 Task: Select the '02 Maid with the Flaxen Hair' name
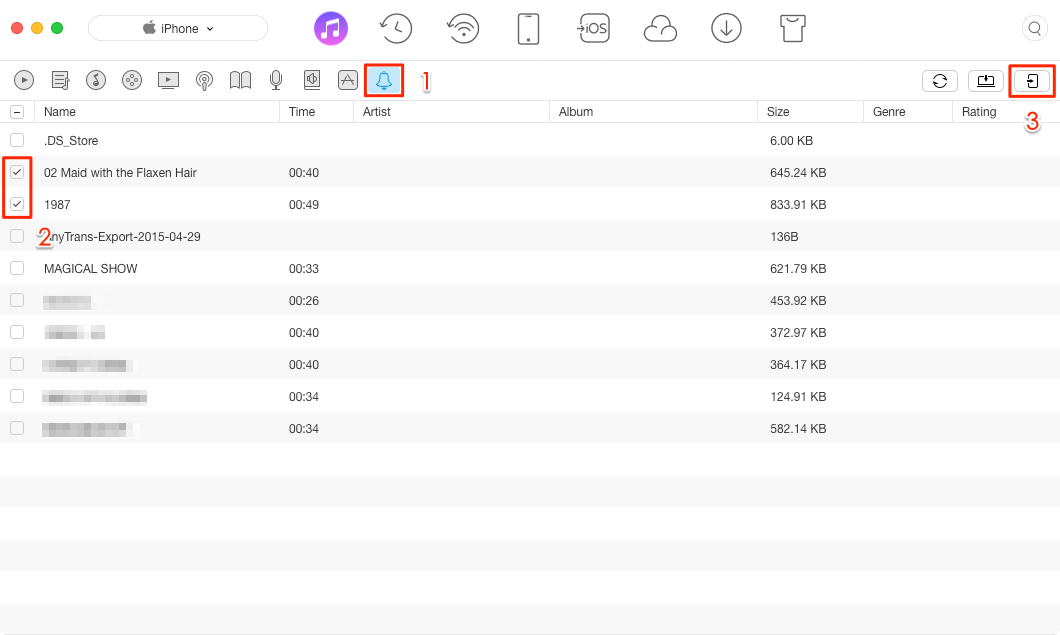(120, 172)
